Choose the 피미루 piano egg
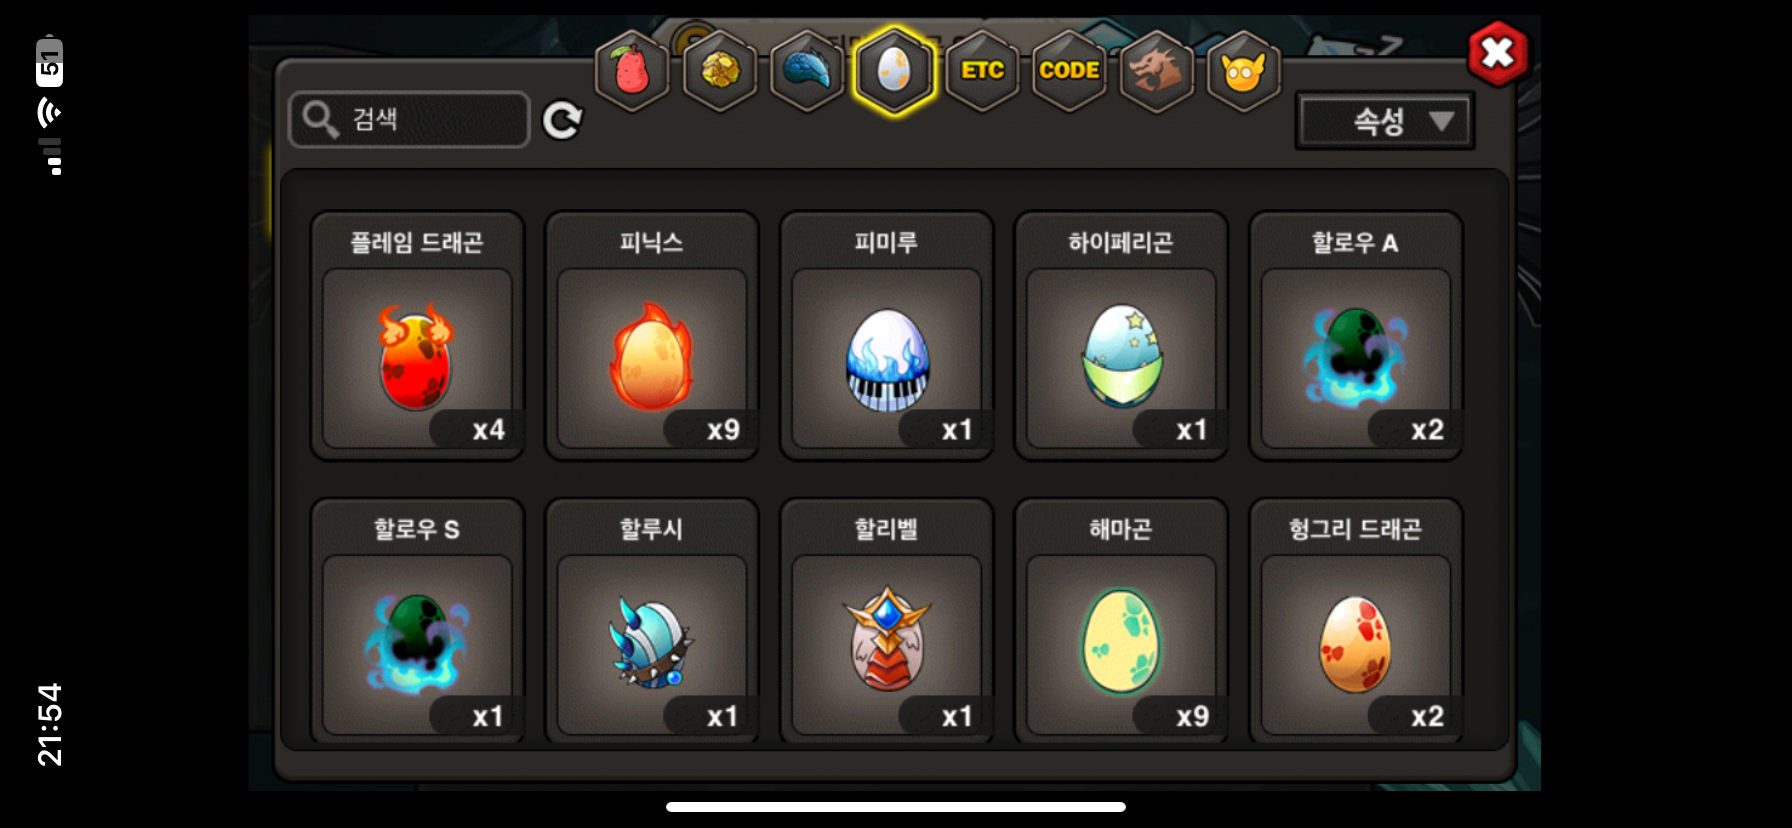 (x=886, y=336)
